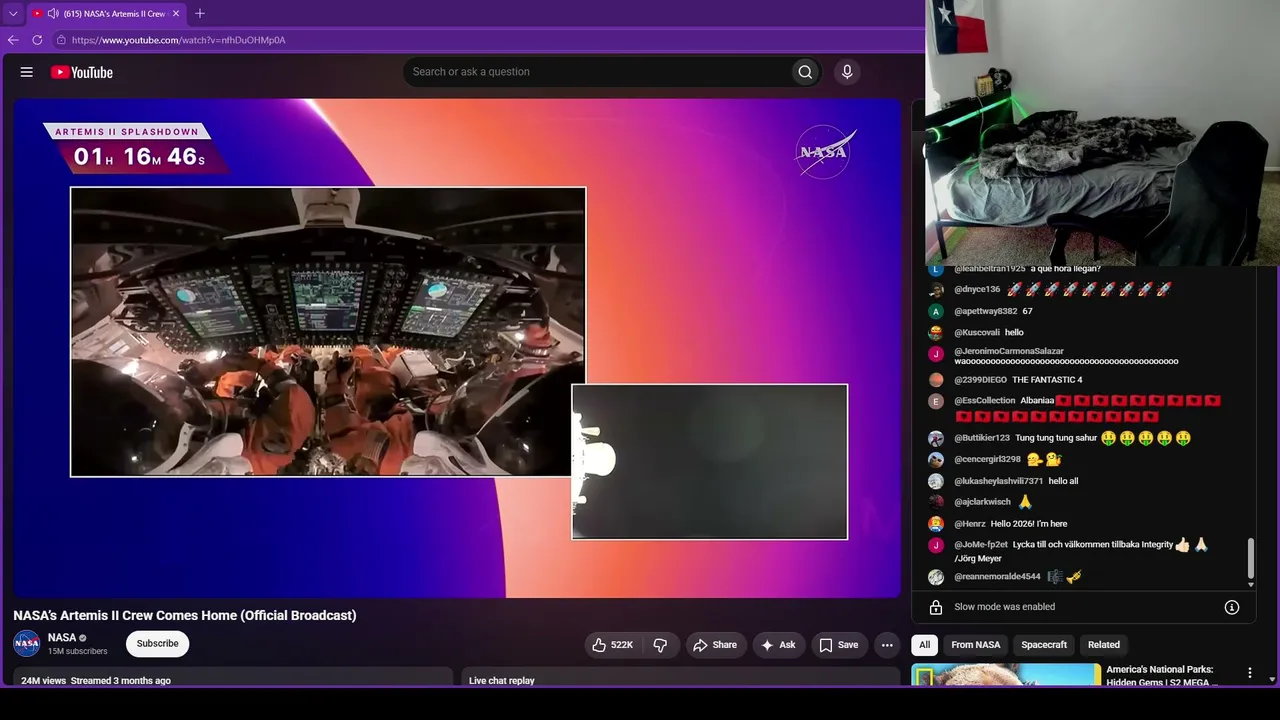Open @ajclarkwisch chat avatar

pos(936,502)
